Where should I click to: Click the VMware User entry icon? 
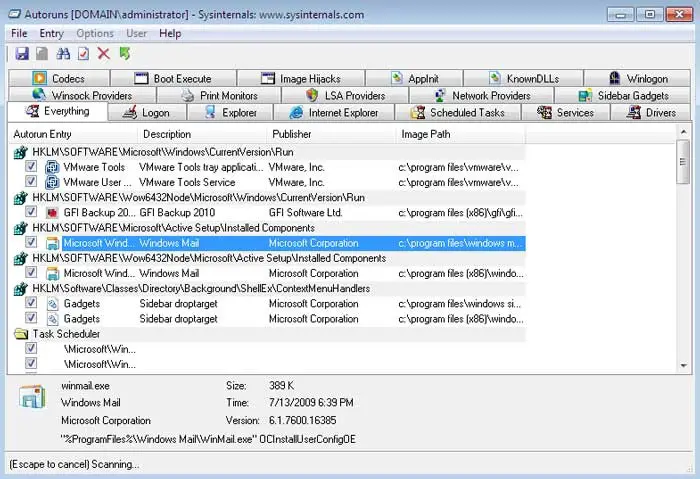coord(52,182)
